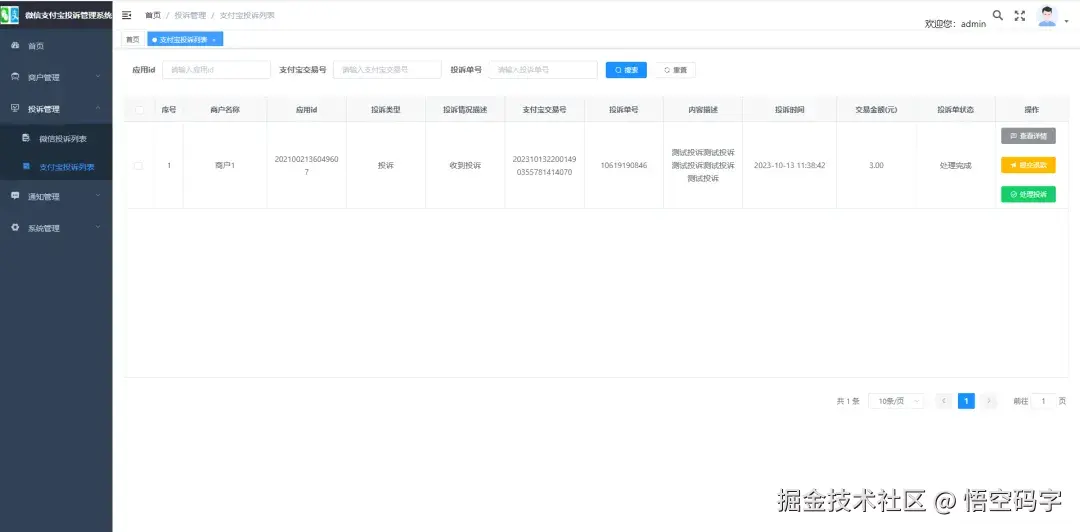
Task: Check the 商户1 row checkbox
Action: pos(138,165)
